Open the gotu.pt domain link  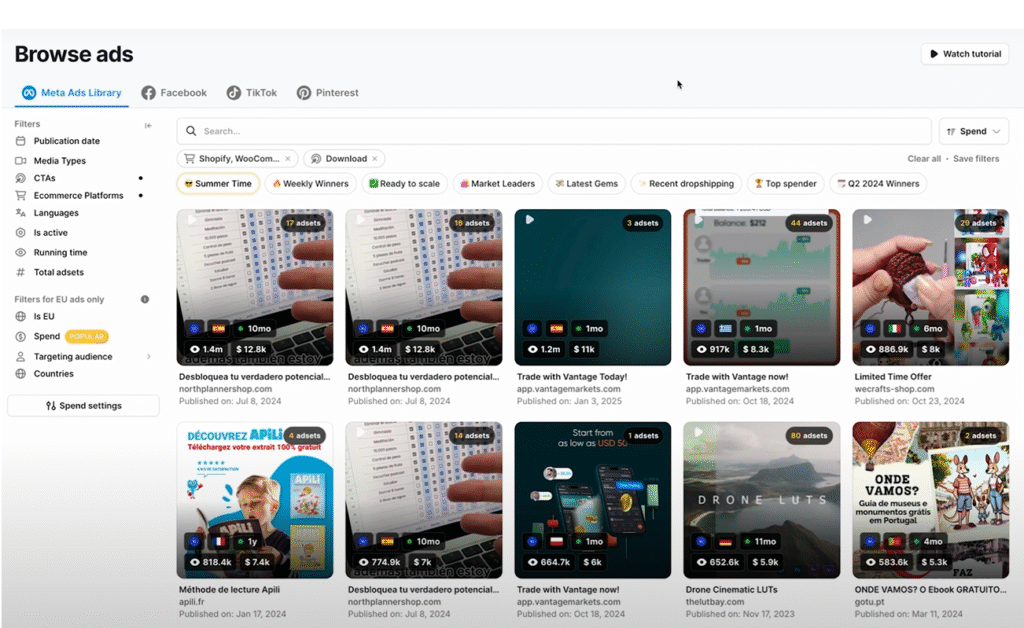(869, 602)
